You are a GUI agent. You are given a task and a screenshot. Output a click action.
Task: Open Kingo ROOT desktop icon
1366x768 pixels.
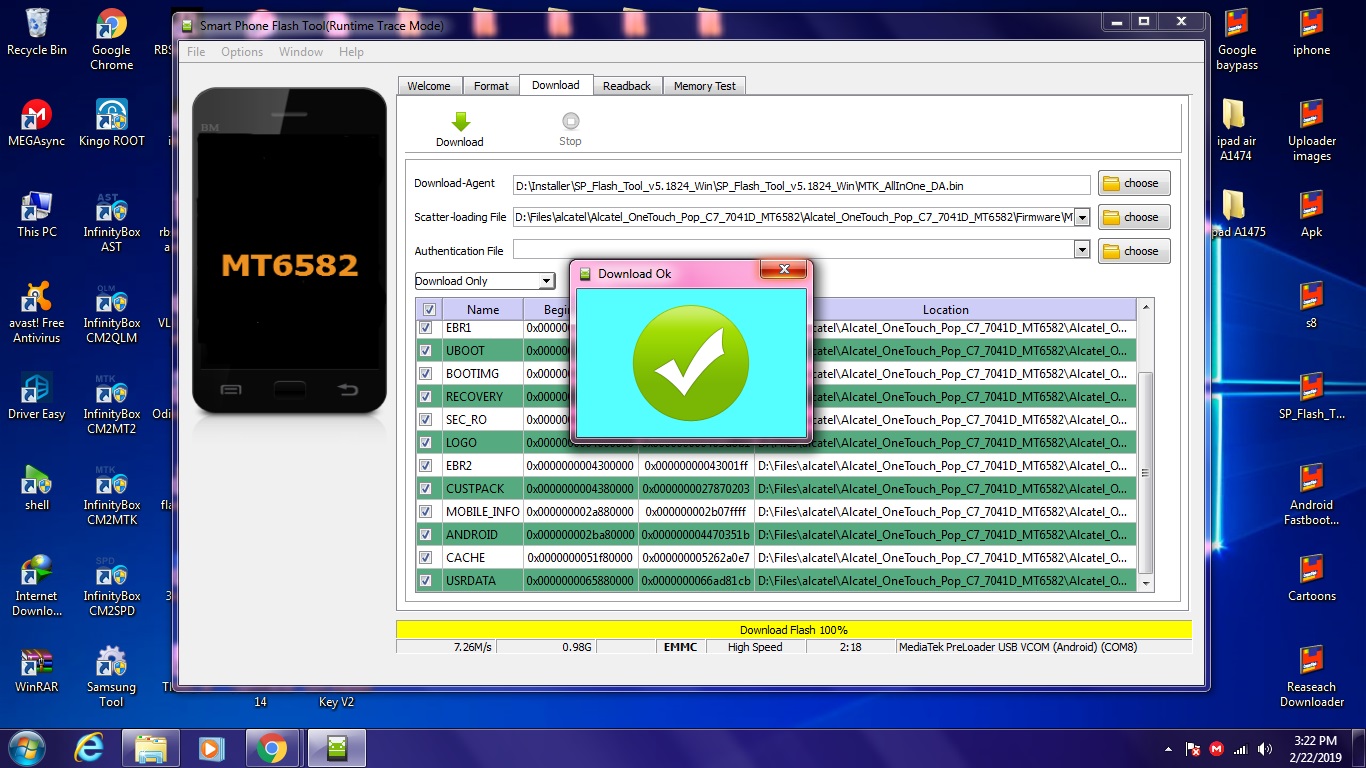coord(111,123)
